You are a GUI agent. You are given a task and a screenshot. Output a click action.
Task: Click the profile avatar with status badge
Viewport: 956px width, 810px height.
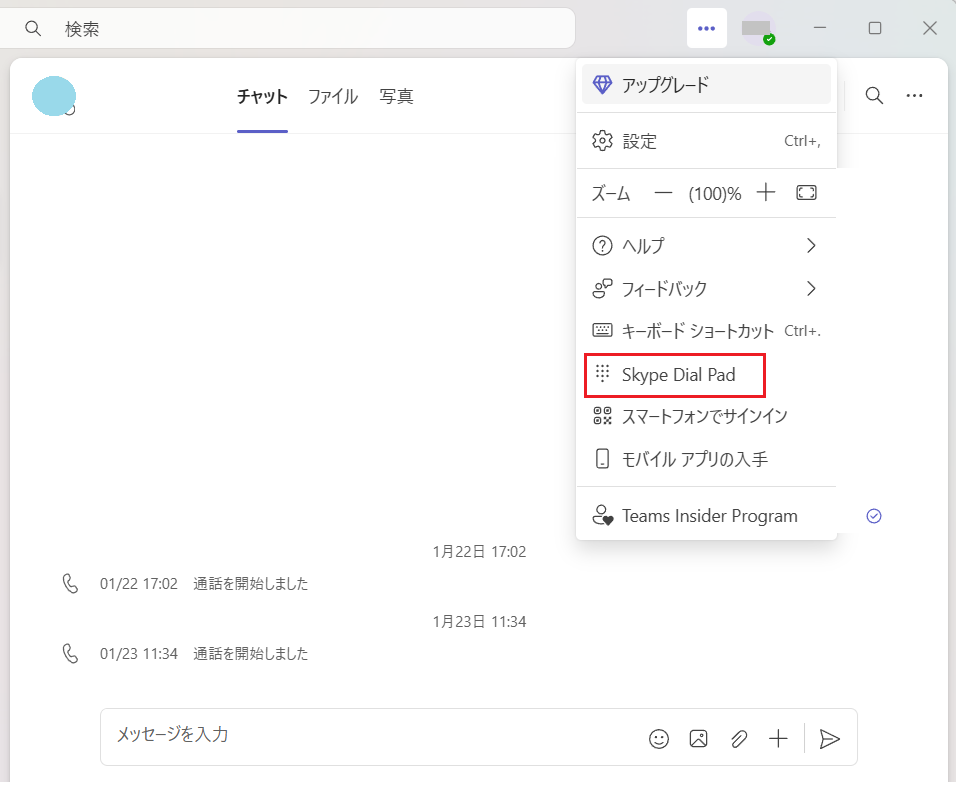(758, 29)
